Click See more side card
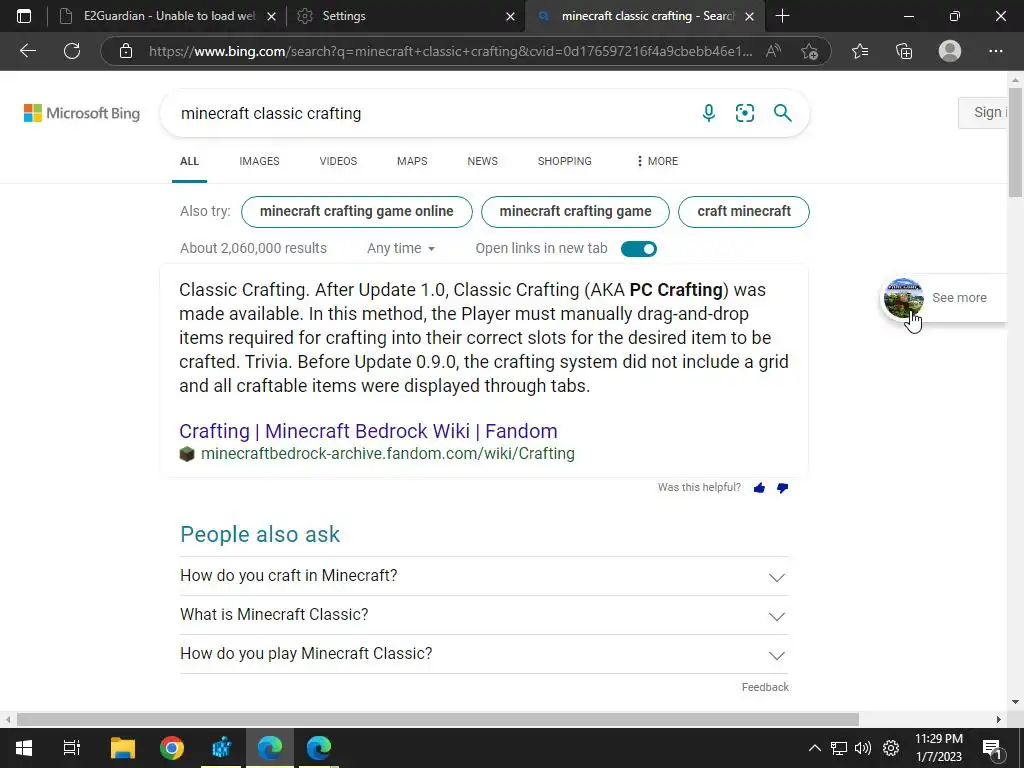 pyautogui.click(x=944, y=298)
